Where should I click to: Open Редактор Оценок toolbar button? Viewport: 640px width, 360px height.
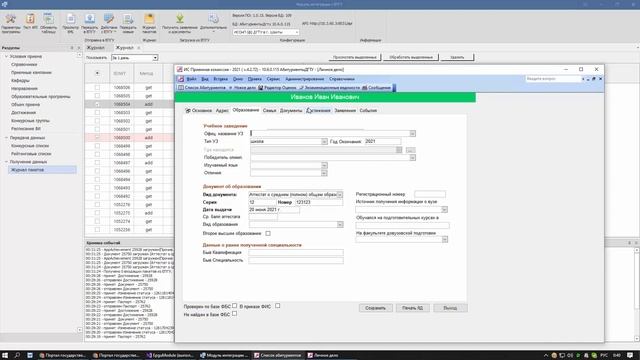277,88
